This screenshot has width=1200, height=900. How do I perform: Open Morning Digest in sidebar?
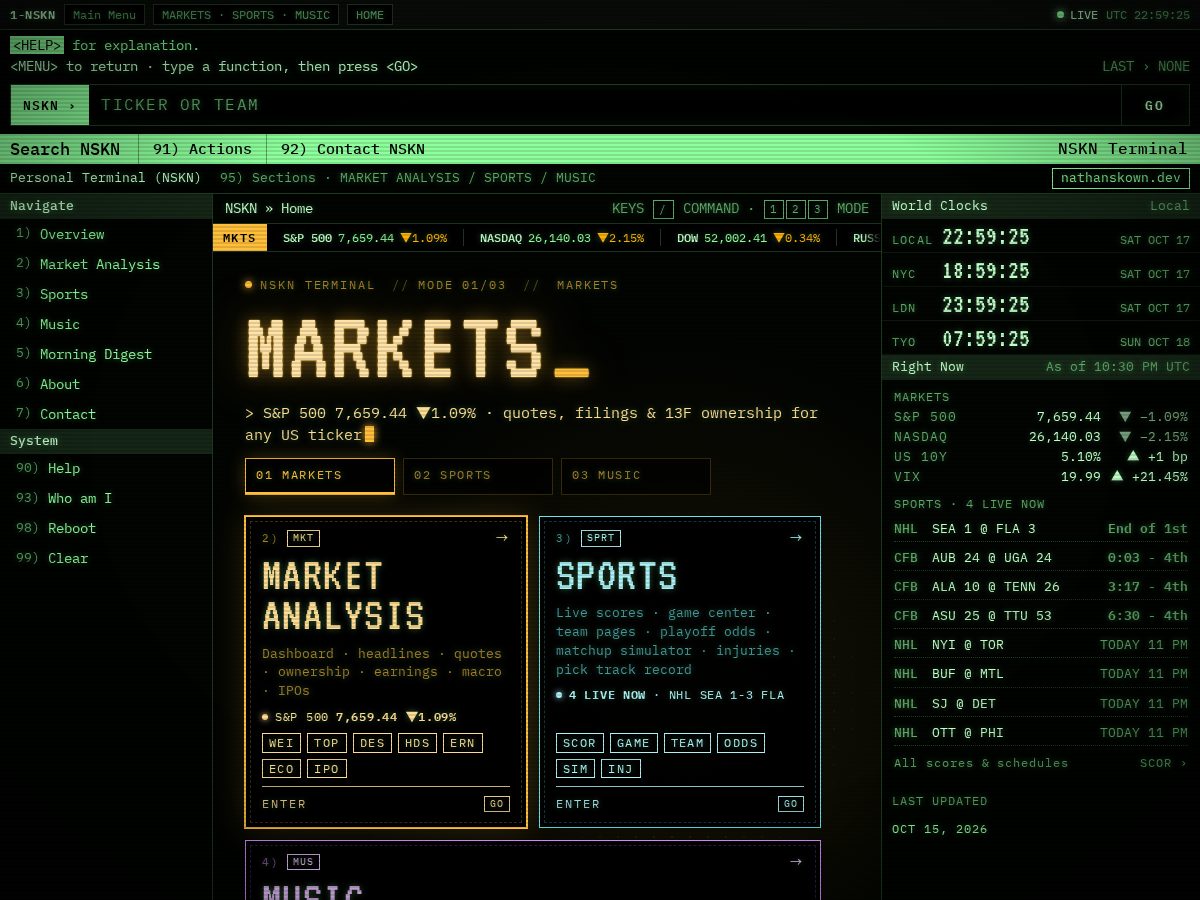pyautogui.click(x=106, y=354)
